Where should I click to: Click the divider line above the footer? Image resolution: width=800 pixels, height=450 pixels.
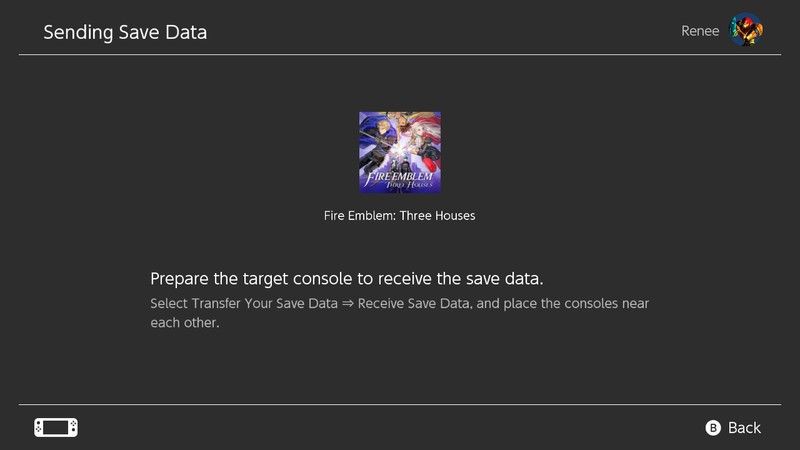tap(400, 405)
